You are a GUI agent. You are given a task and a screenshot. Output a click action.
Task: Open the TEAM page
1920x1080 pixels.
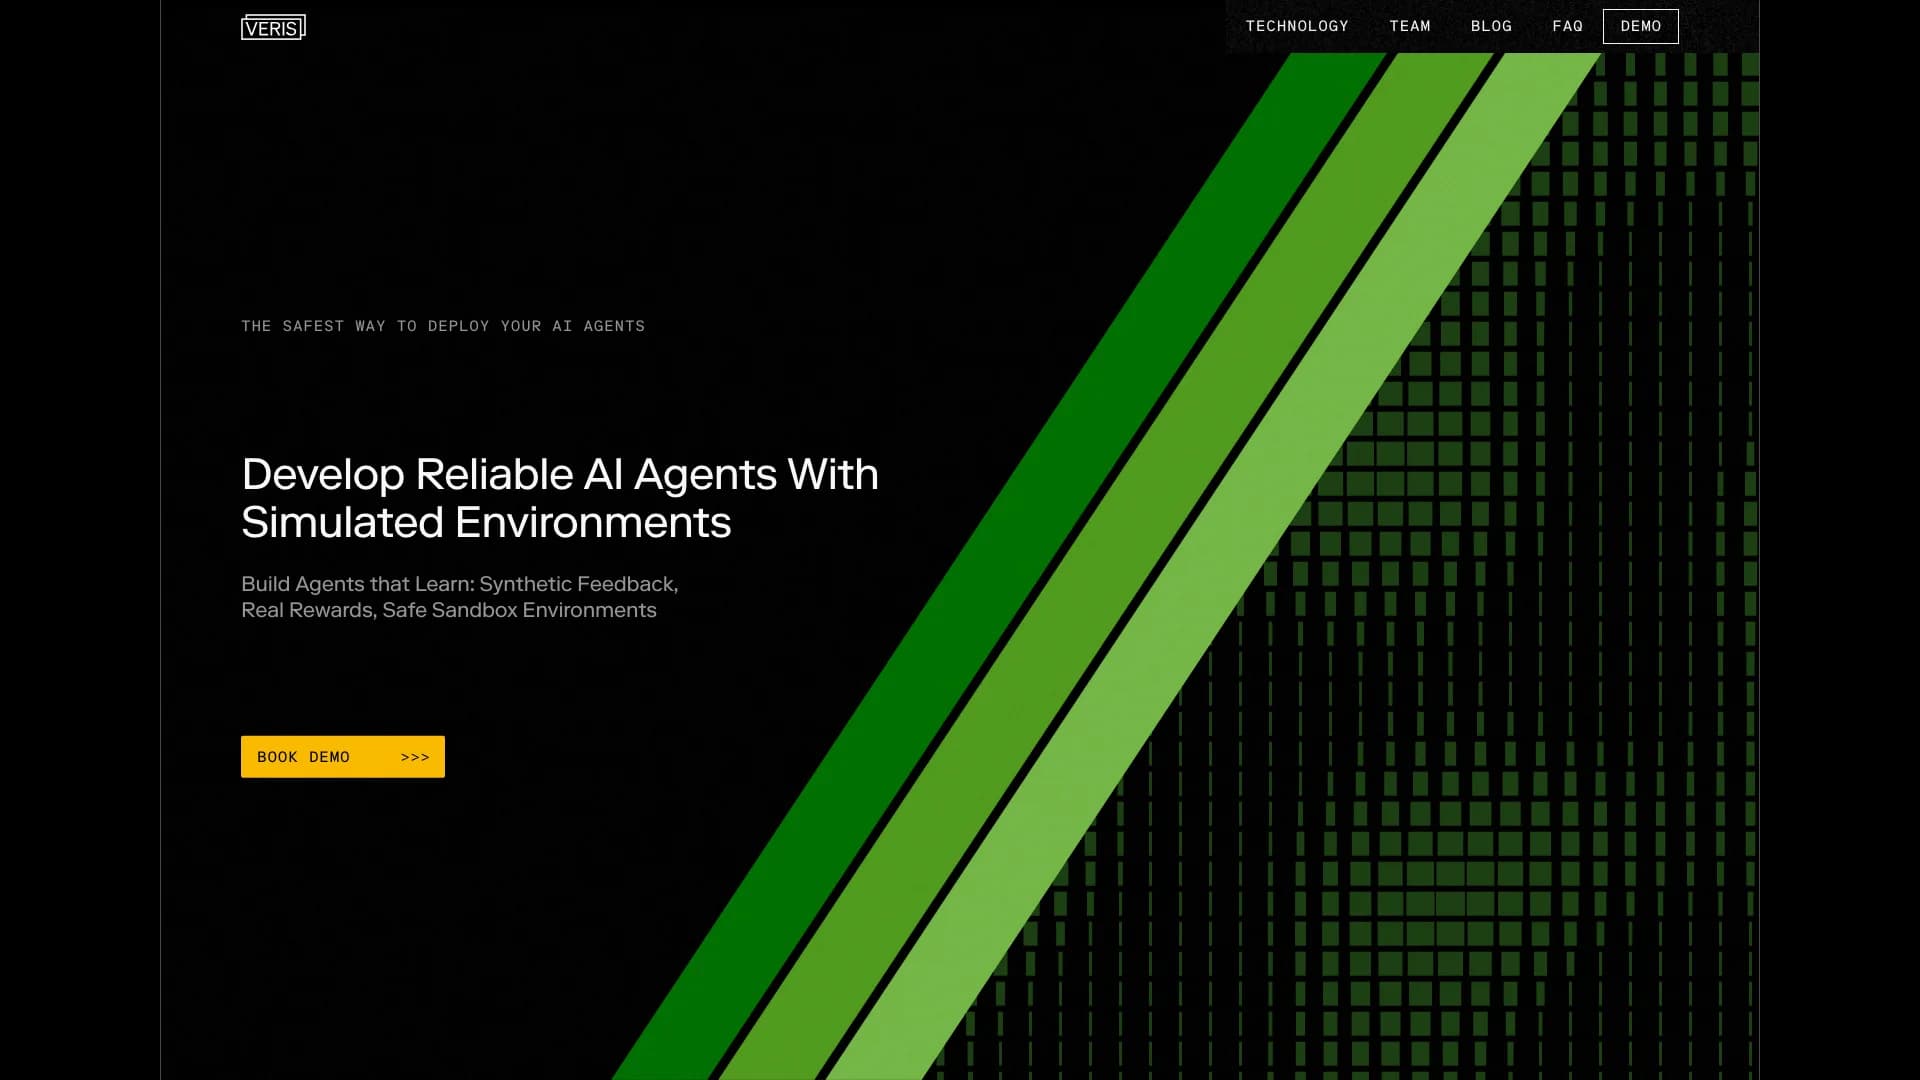pos(1410,26)
